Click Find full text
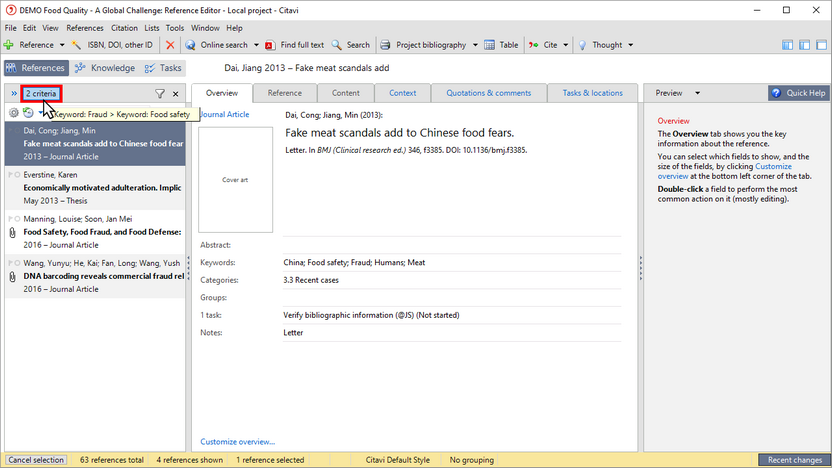The height and width of the screenshot is (468, 832). [294, 45]
